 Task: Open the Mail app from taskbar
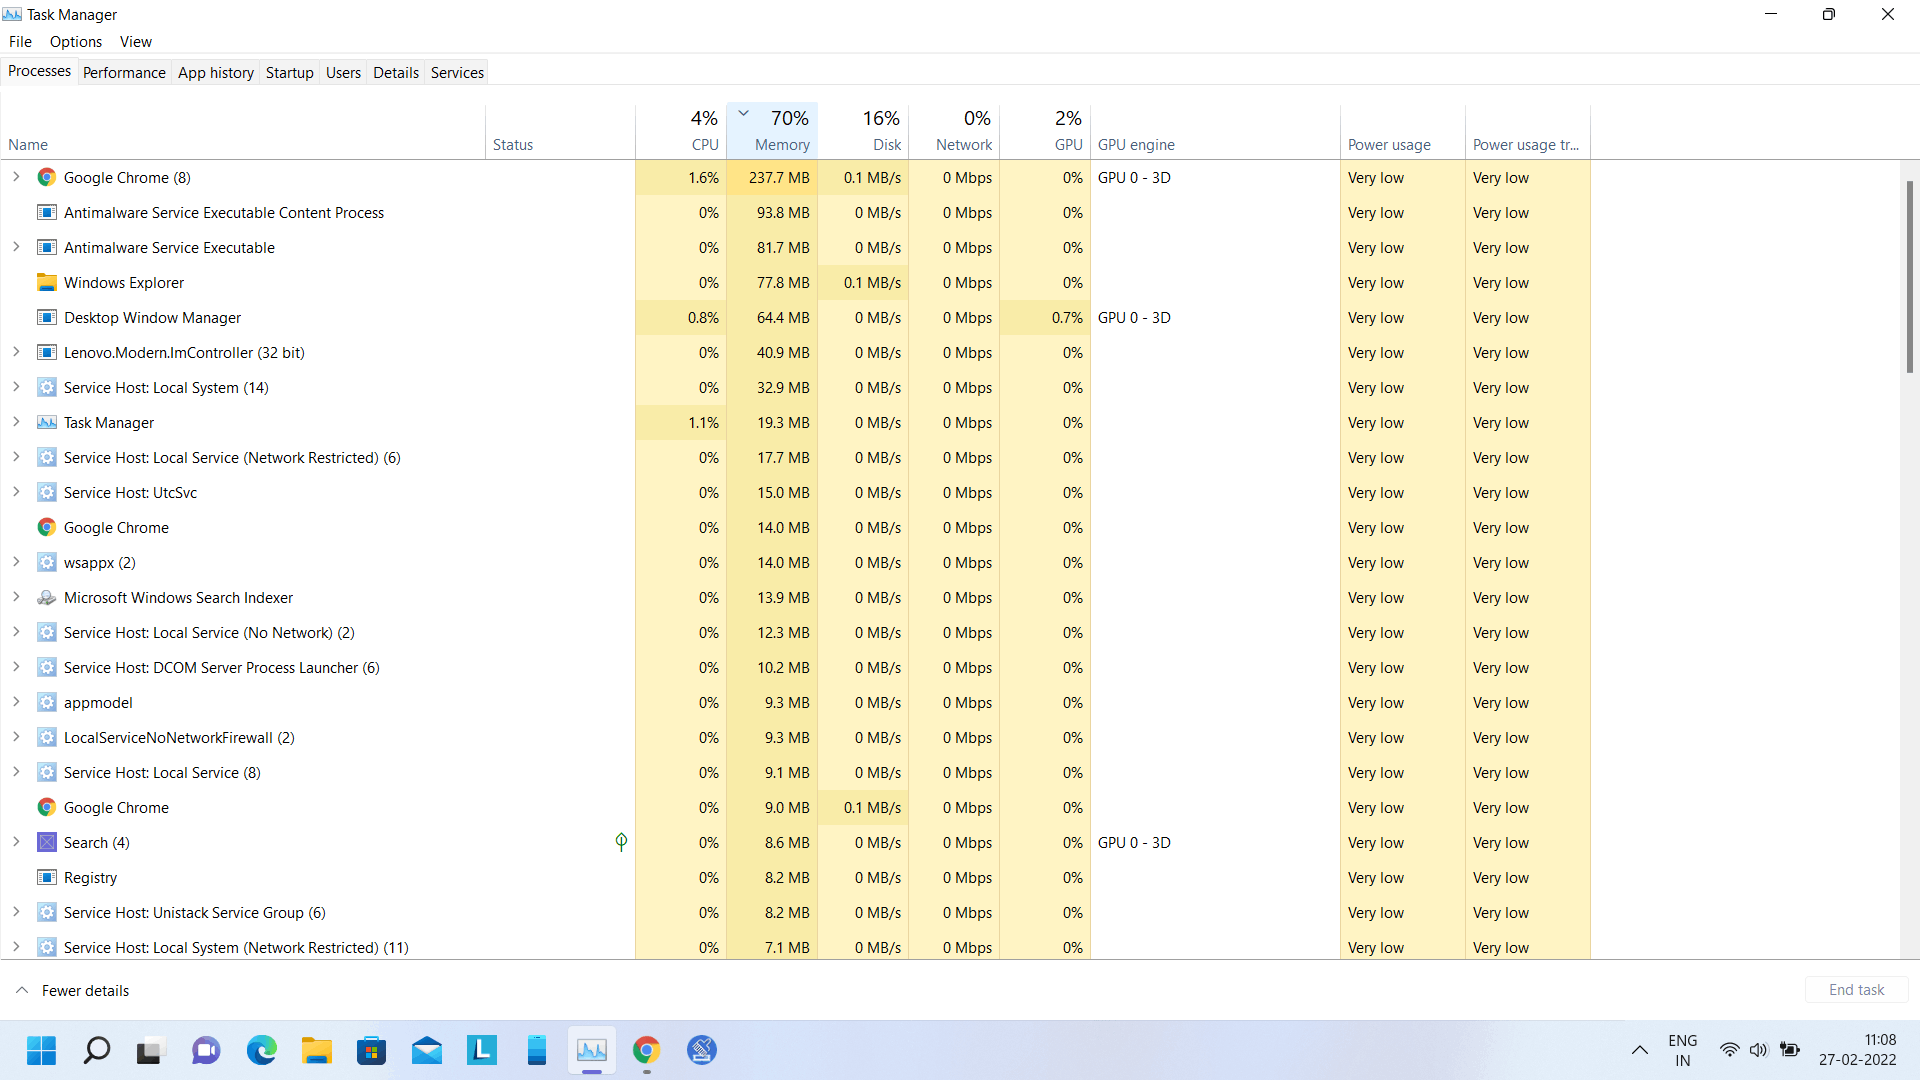point(427,1050)
